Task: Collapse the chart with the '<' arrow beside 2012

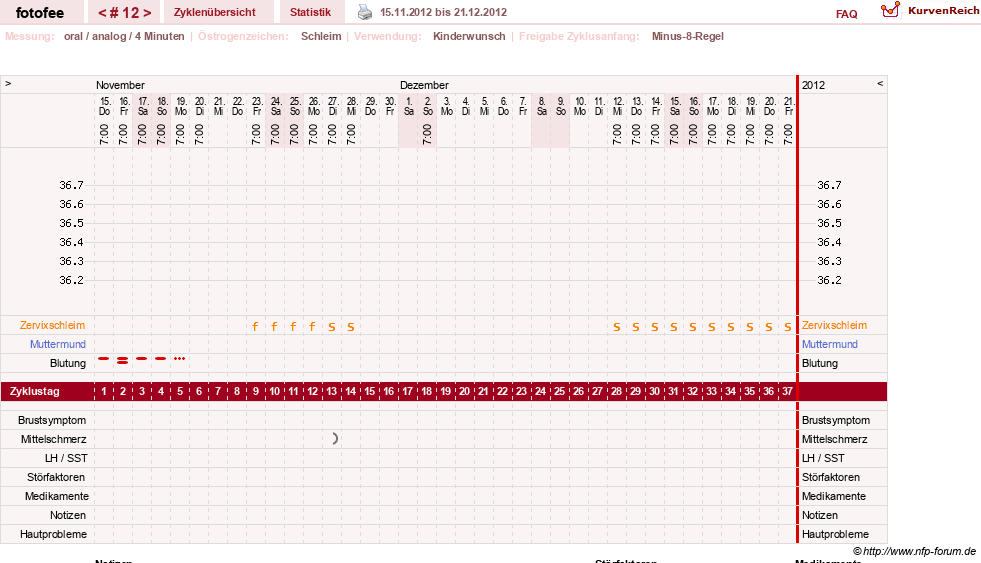Action: pos(880,83)
